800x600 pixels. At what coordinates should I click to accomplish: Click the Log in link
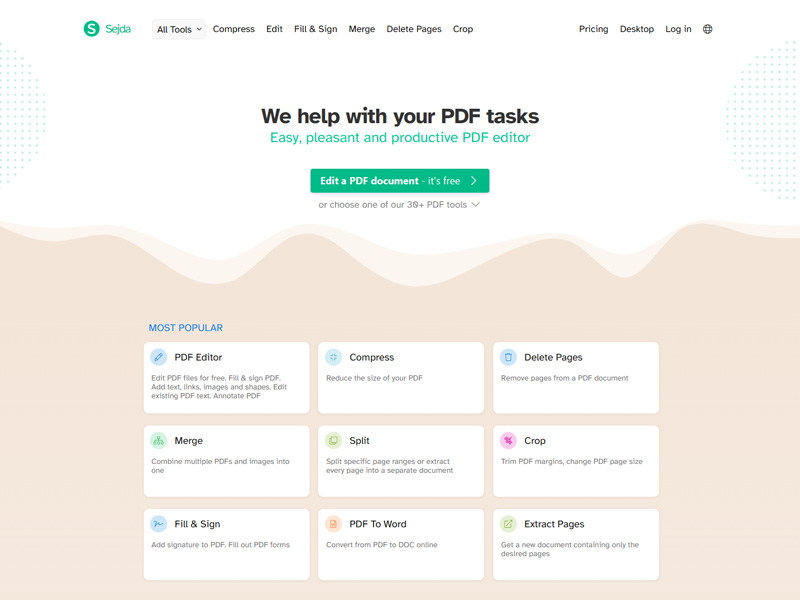[x=678, y=29]
